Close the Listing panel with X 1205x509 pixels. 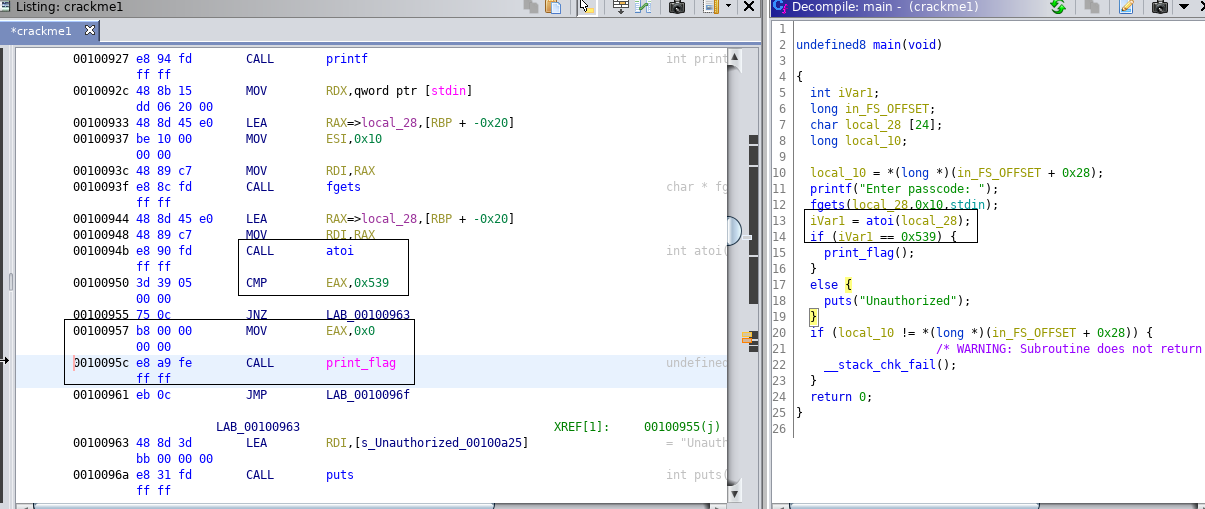[x=749, y=7]
